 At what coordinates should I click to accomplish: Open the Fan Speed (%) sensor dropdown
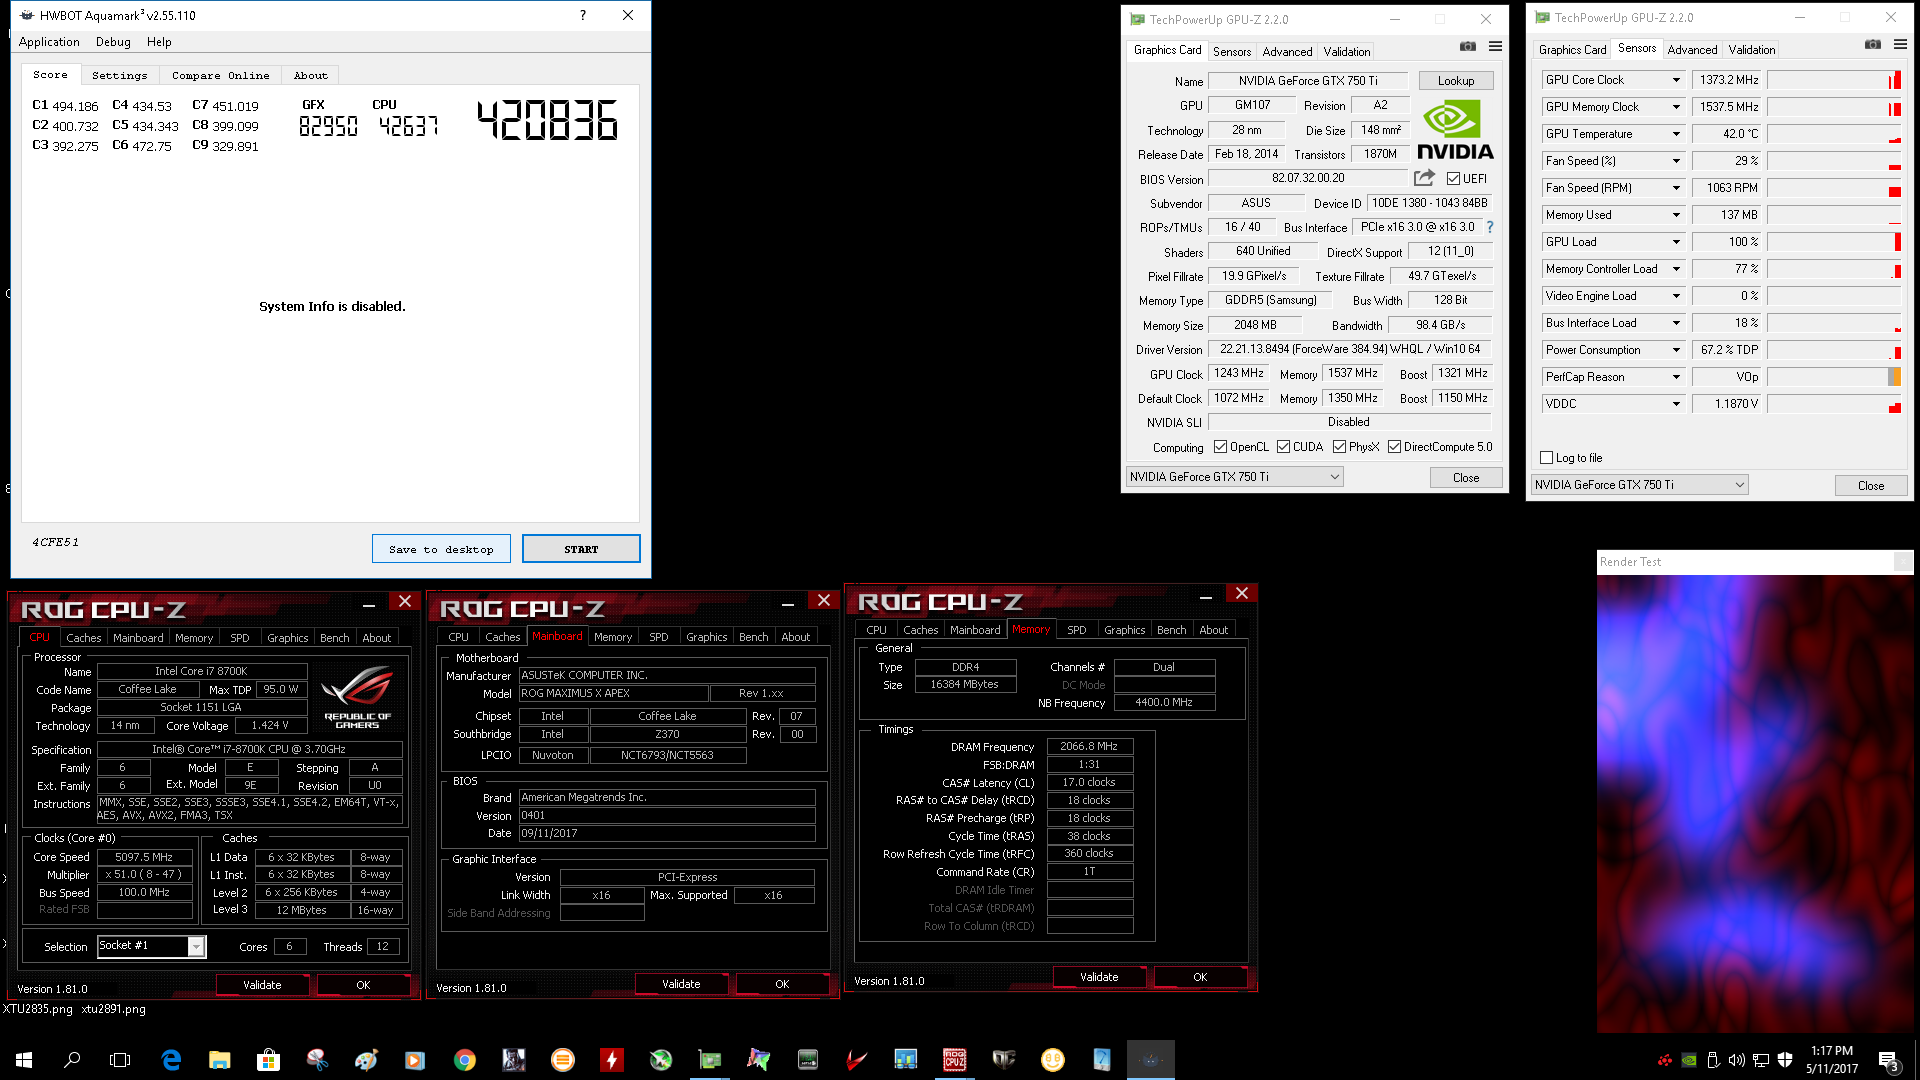(1676, 161)
